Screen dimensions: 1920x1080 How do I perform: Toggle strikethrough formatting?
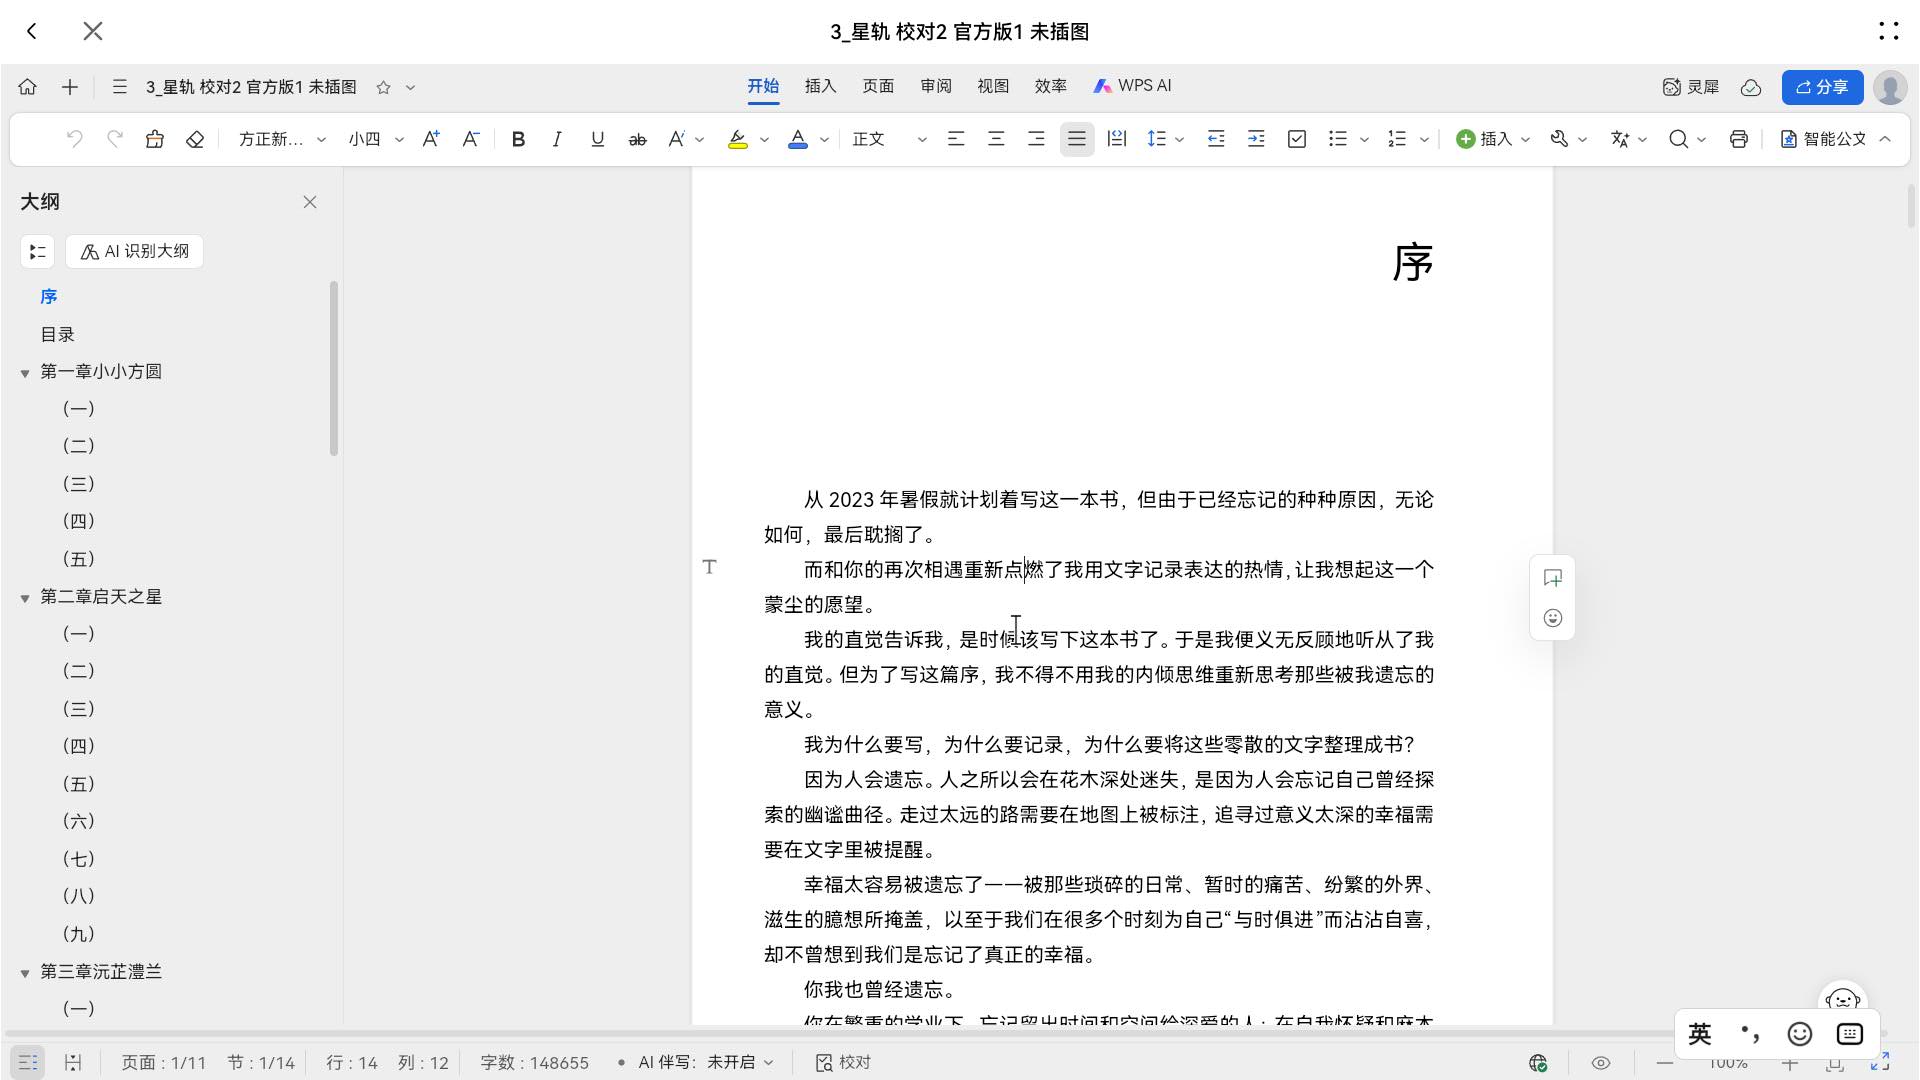tap(637, 139)
